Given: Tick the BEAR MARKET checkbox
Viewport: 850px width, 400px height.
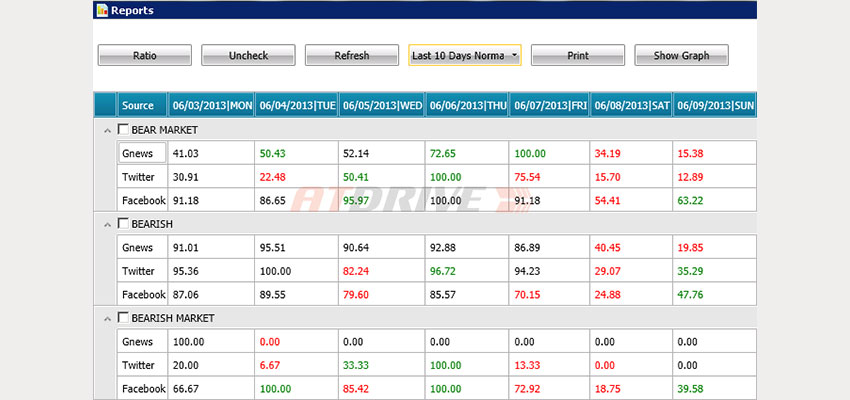Looking at the screenshot, I should [123, 130].
